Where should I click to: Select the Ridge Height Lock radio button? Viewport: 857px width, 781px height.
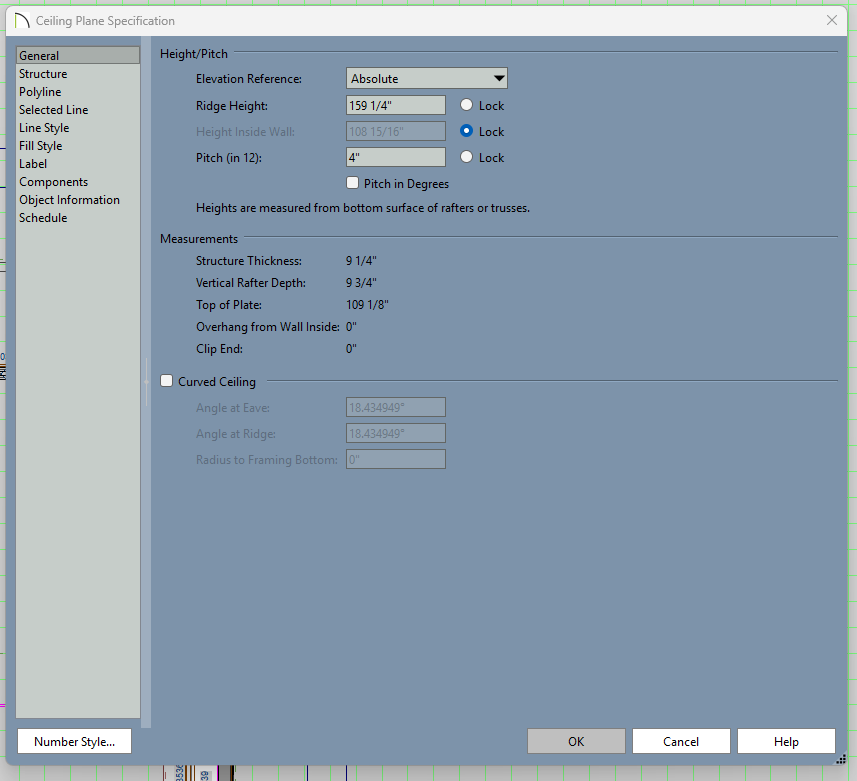[467, 105]
